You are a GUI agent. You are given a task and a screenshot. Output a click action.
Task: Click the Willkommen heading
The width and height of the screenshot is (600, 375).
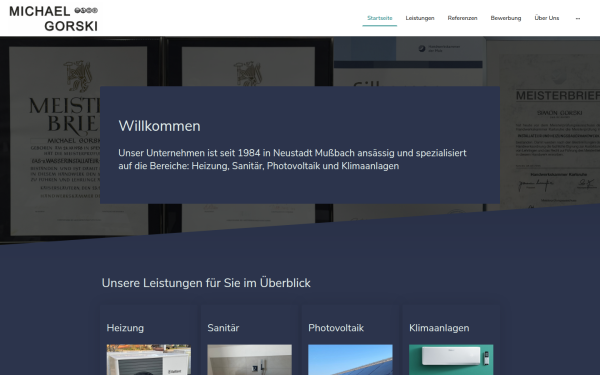pyautogui.click(x=159, y=126)
